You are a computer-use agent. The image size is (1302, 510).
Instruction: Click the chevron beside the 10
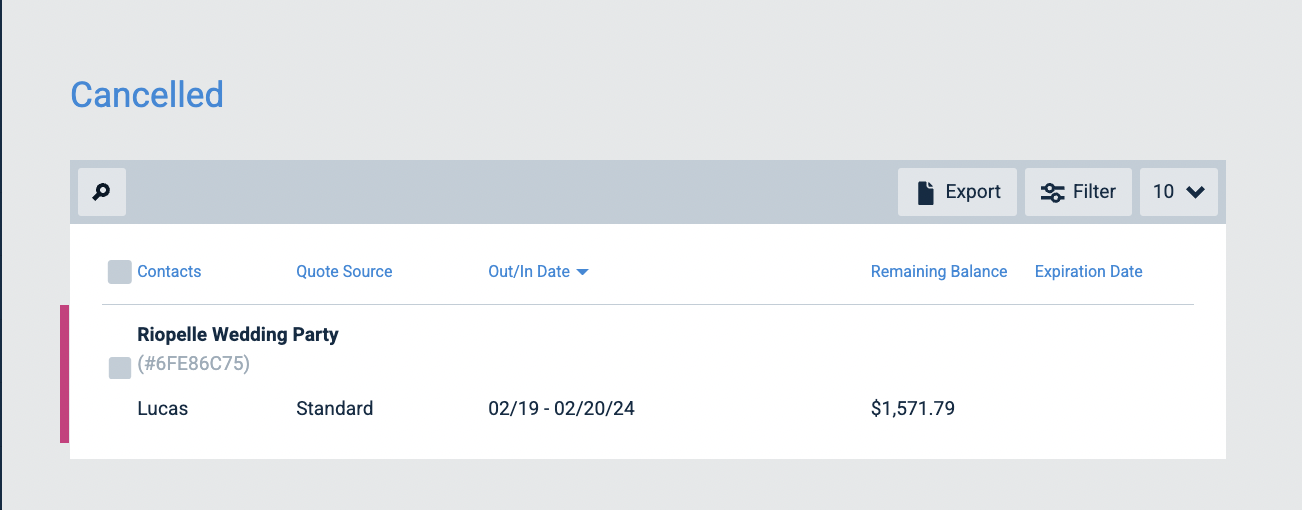(1195, 192)
